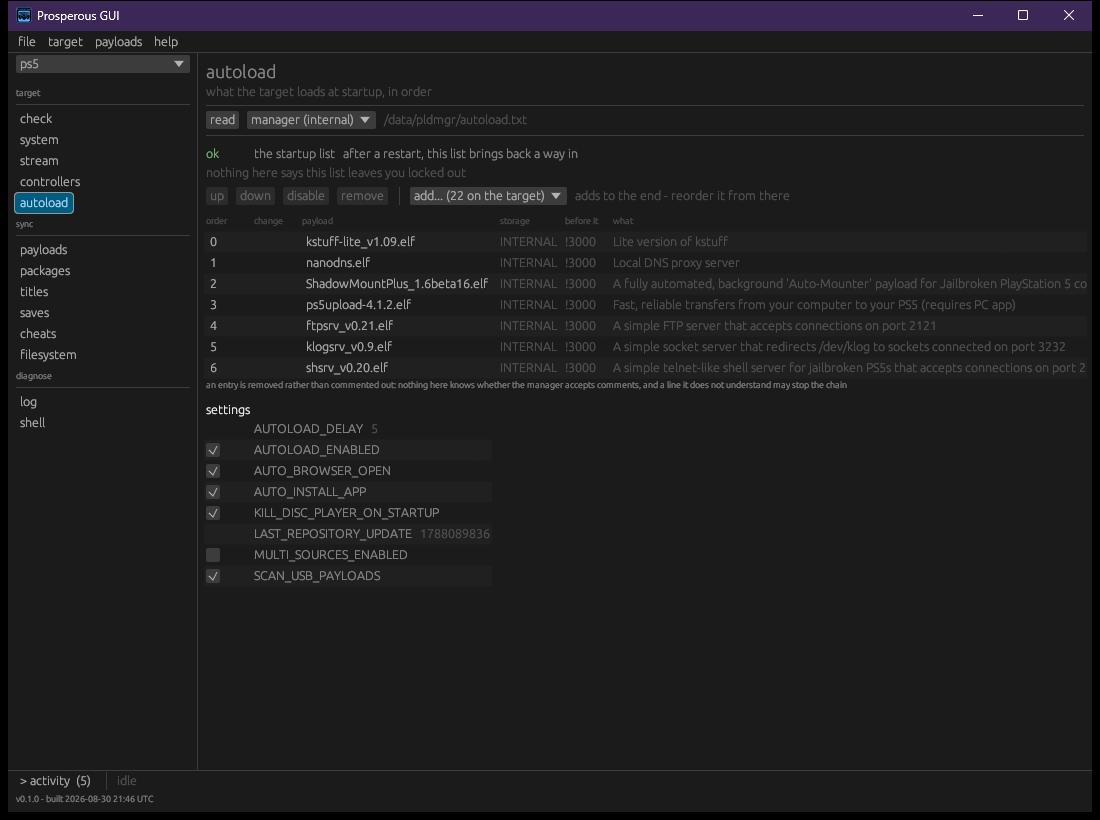Open the payloads menu
The image size is (1100, 820).
tap(119, 41)
